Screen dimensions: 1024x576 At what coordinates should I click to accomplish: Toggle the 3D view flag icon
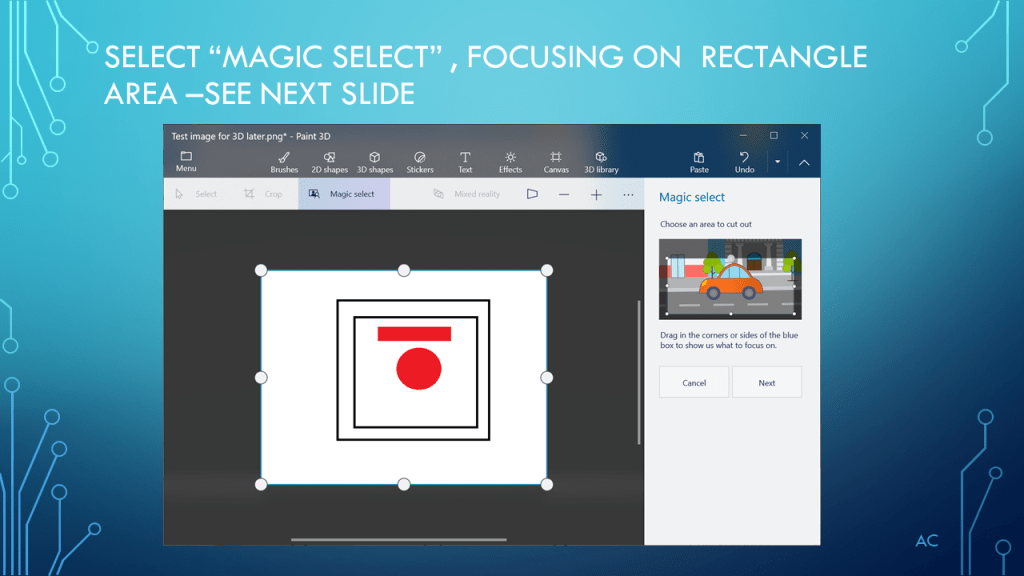[532, 194]
